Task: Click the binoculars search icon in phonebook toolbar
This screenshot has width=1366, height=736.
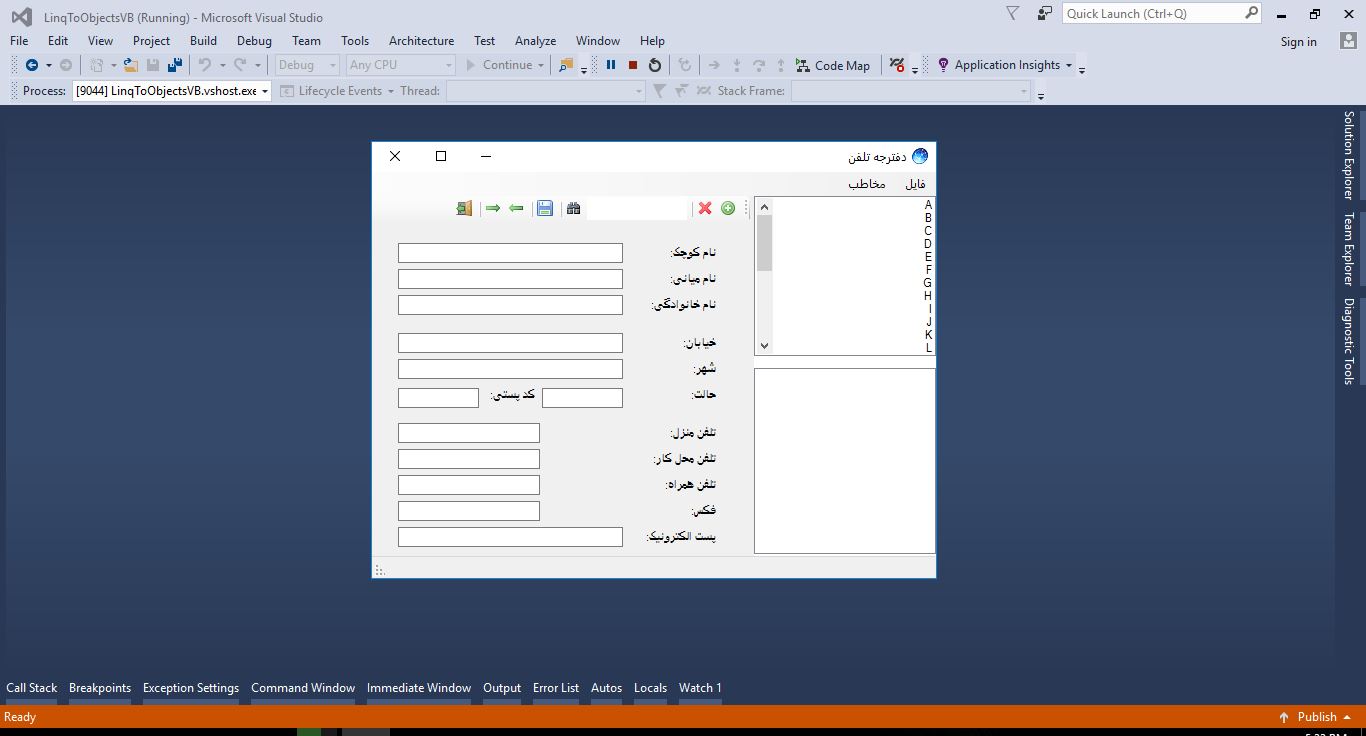Action: [x=573, y=208]
